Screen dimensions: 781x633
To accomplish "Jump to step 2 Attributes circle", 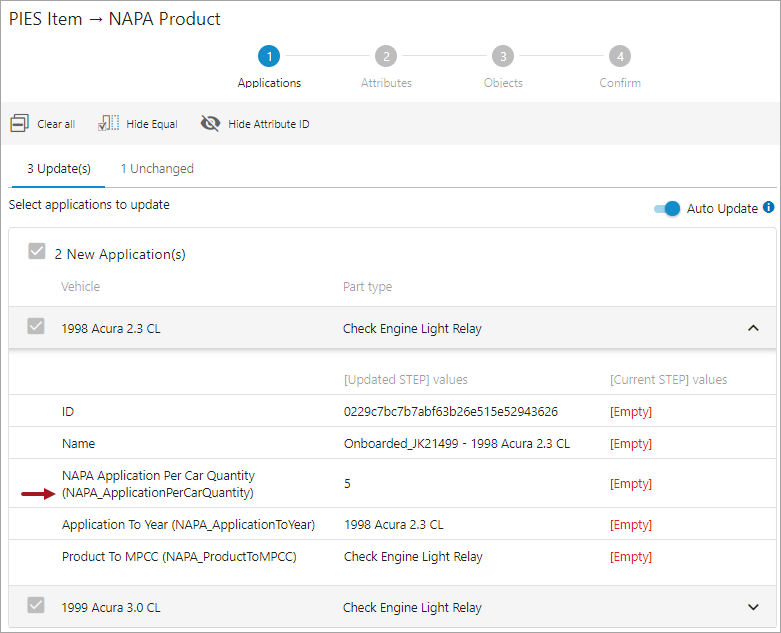I will pos(386,56).
